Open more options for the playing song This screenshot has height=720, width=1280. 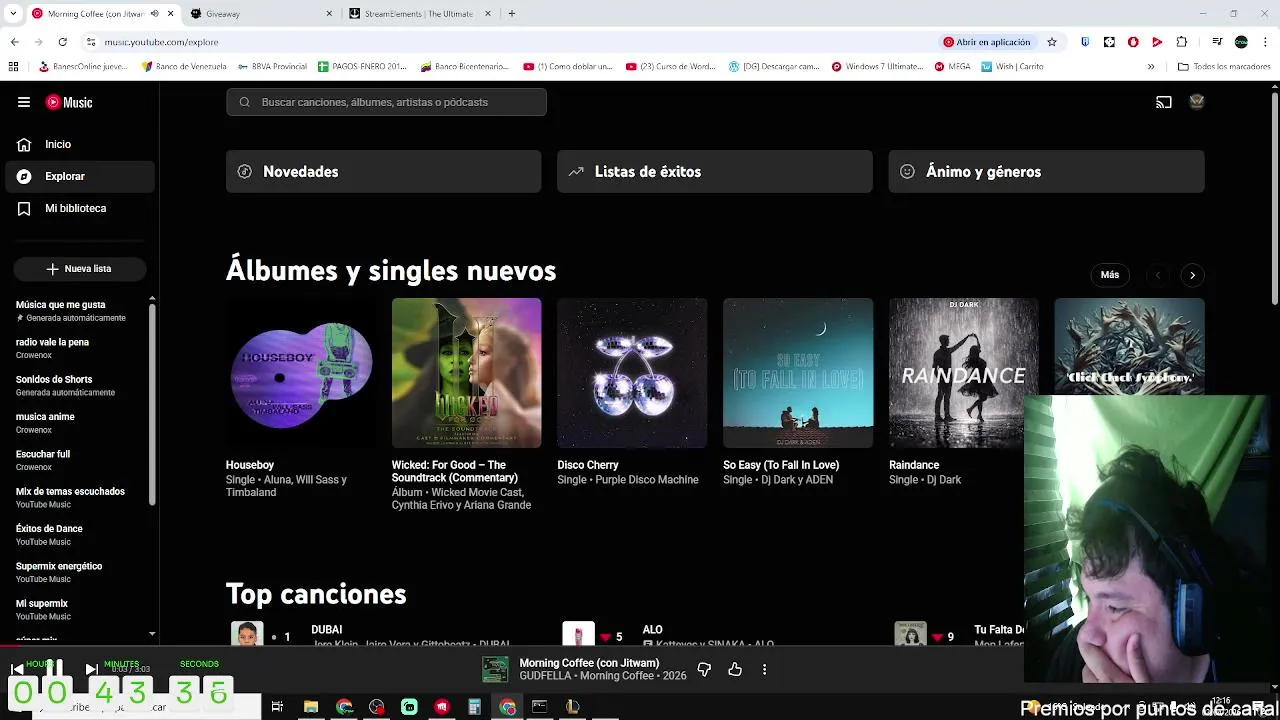[x=764, y=669]
